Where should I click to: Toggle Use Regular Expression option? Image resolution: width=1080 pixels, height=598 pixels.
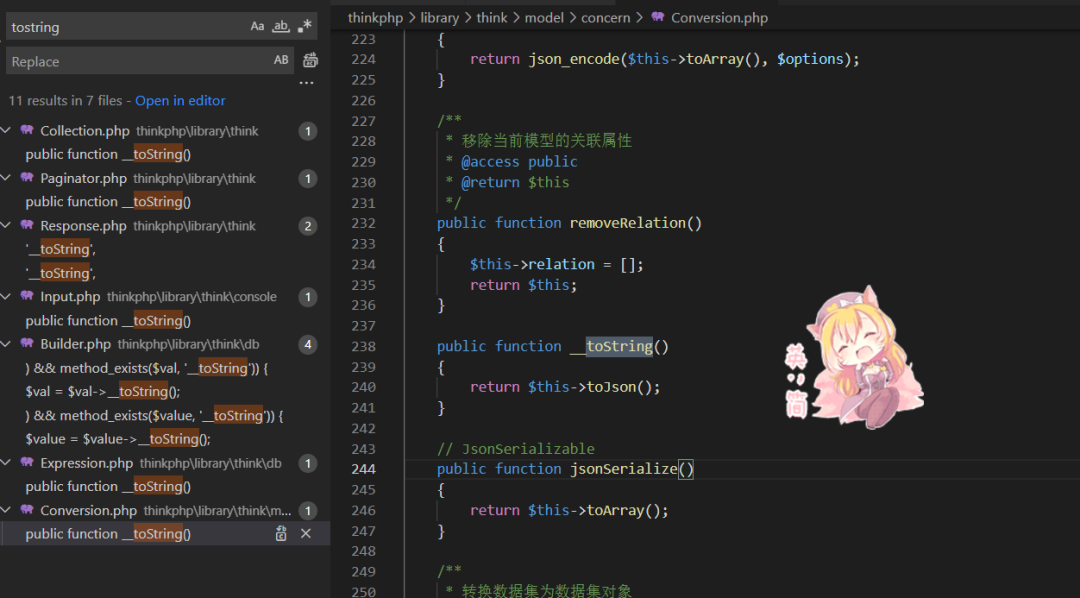pos(304,26)
